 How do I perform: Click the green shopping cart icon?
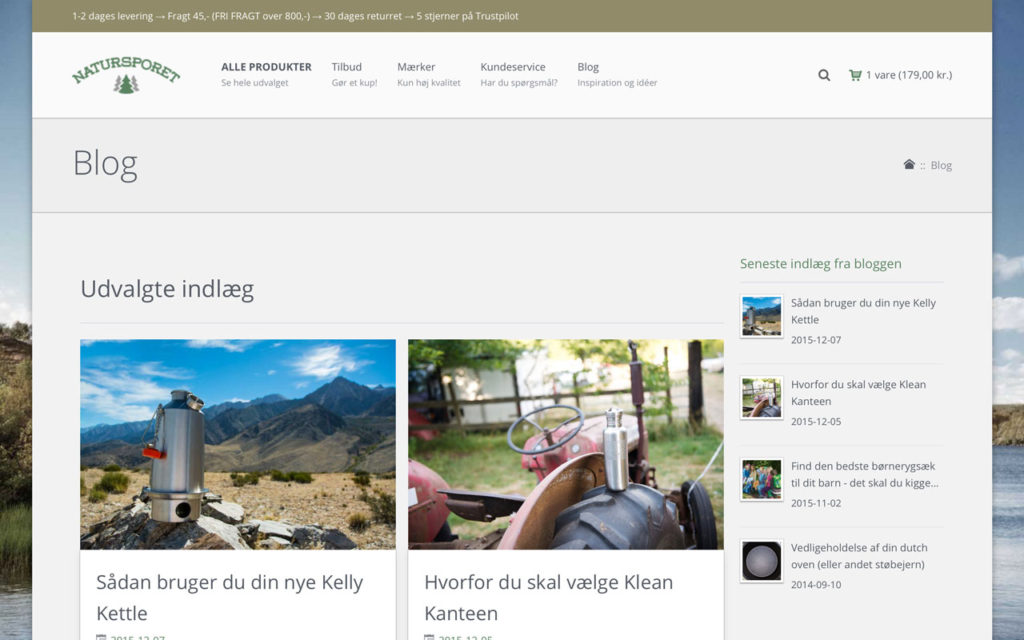(855, 75)
